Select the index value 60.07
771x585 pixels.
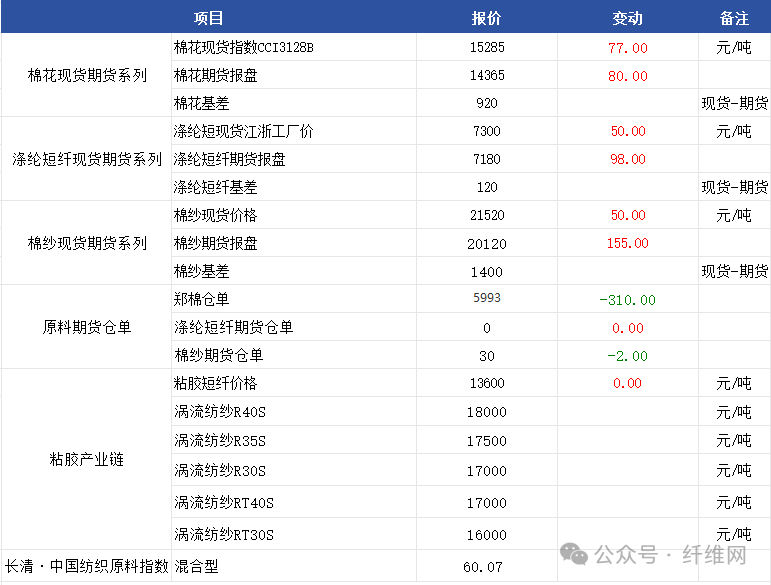pos(483,567)
